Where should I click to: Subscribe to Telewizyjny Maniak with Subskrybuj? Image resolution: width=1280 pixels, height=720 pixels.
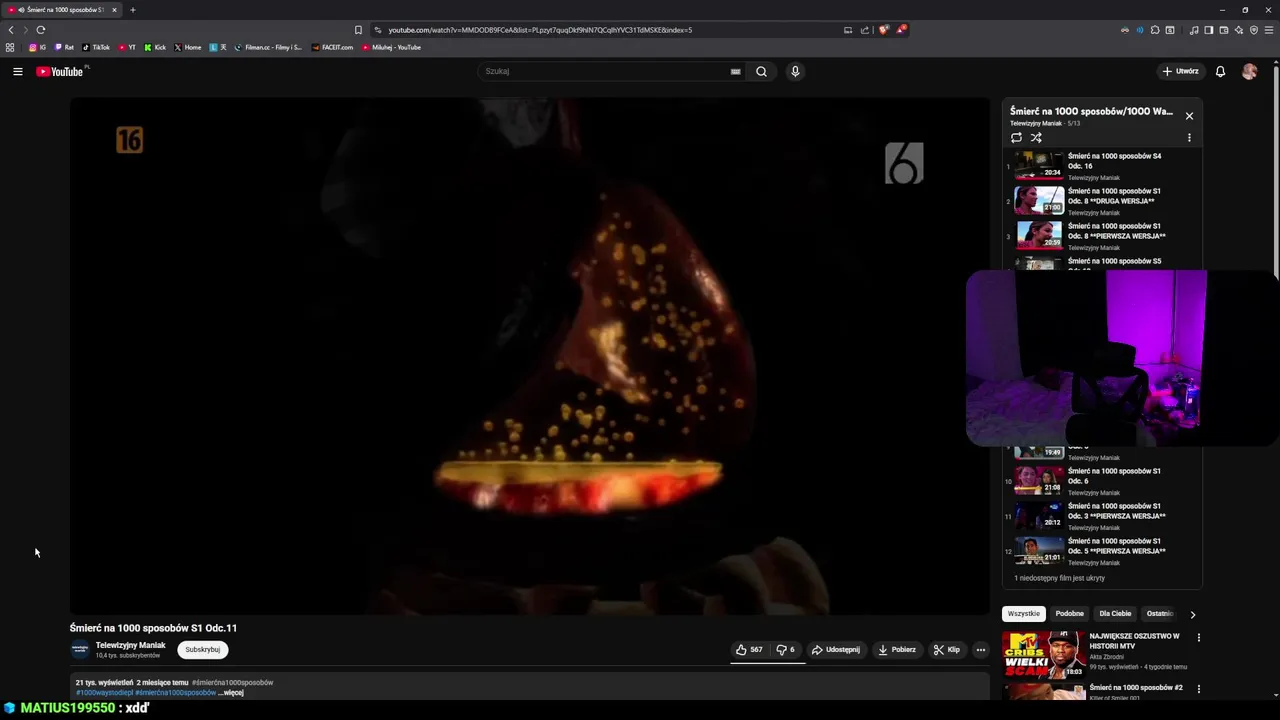(202, 649)
